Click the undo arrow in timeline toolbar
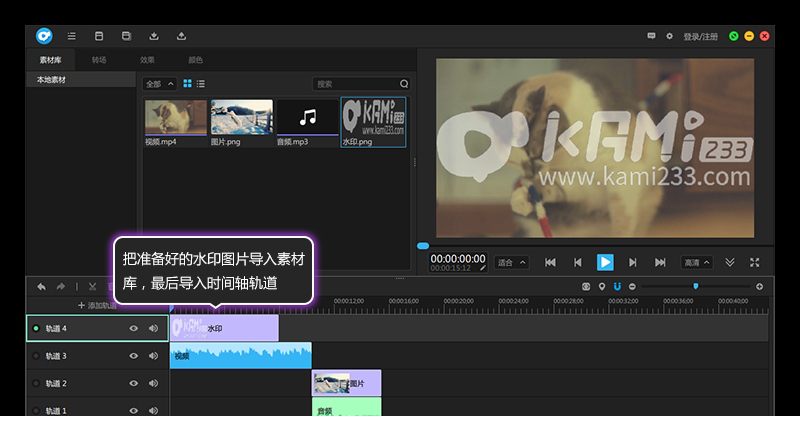 (41, 287)
